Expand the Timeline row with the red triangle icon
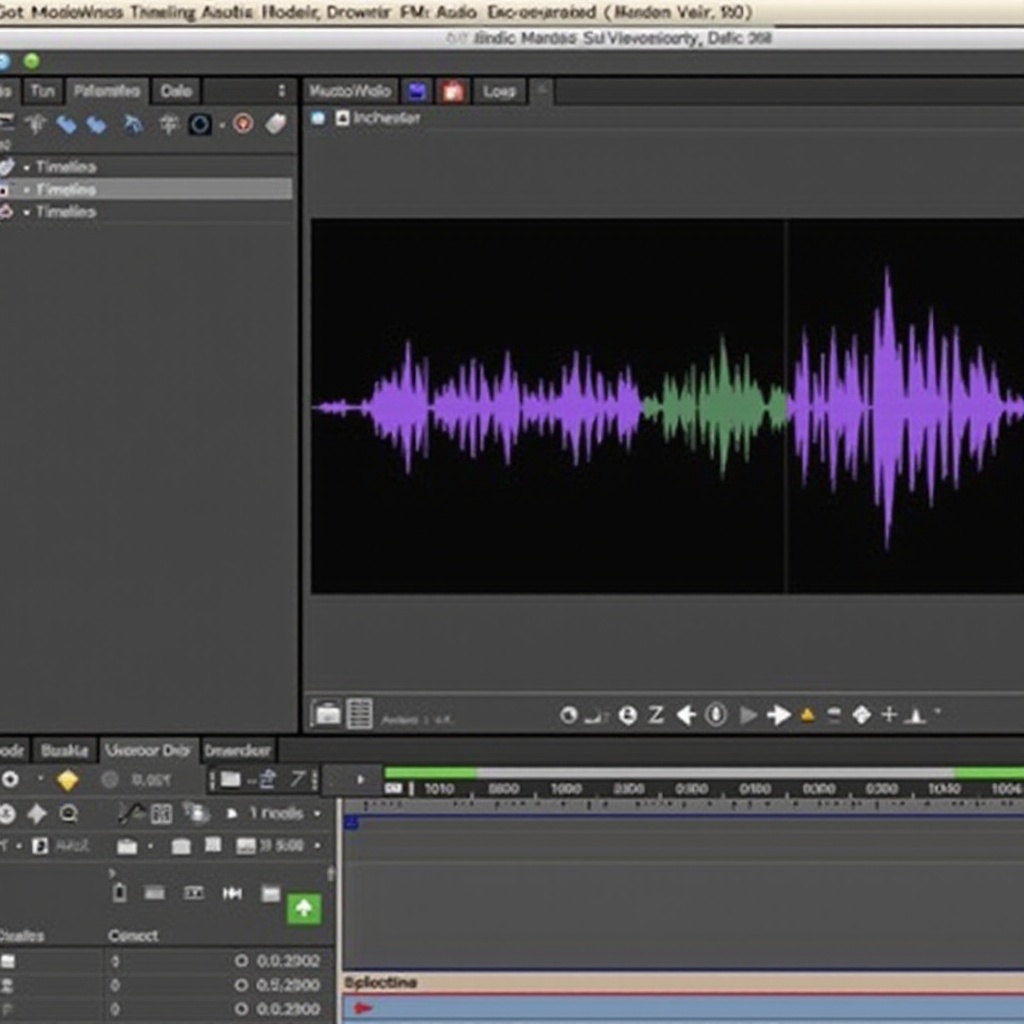 (x=27, y=212)
